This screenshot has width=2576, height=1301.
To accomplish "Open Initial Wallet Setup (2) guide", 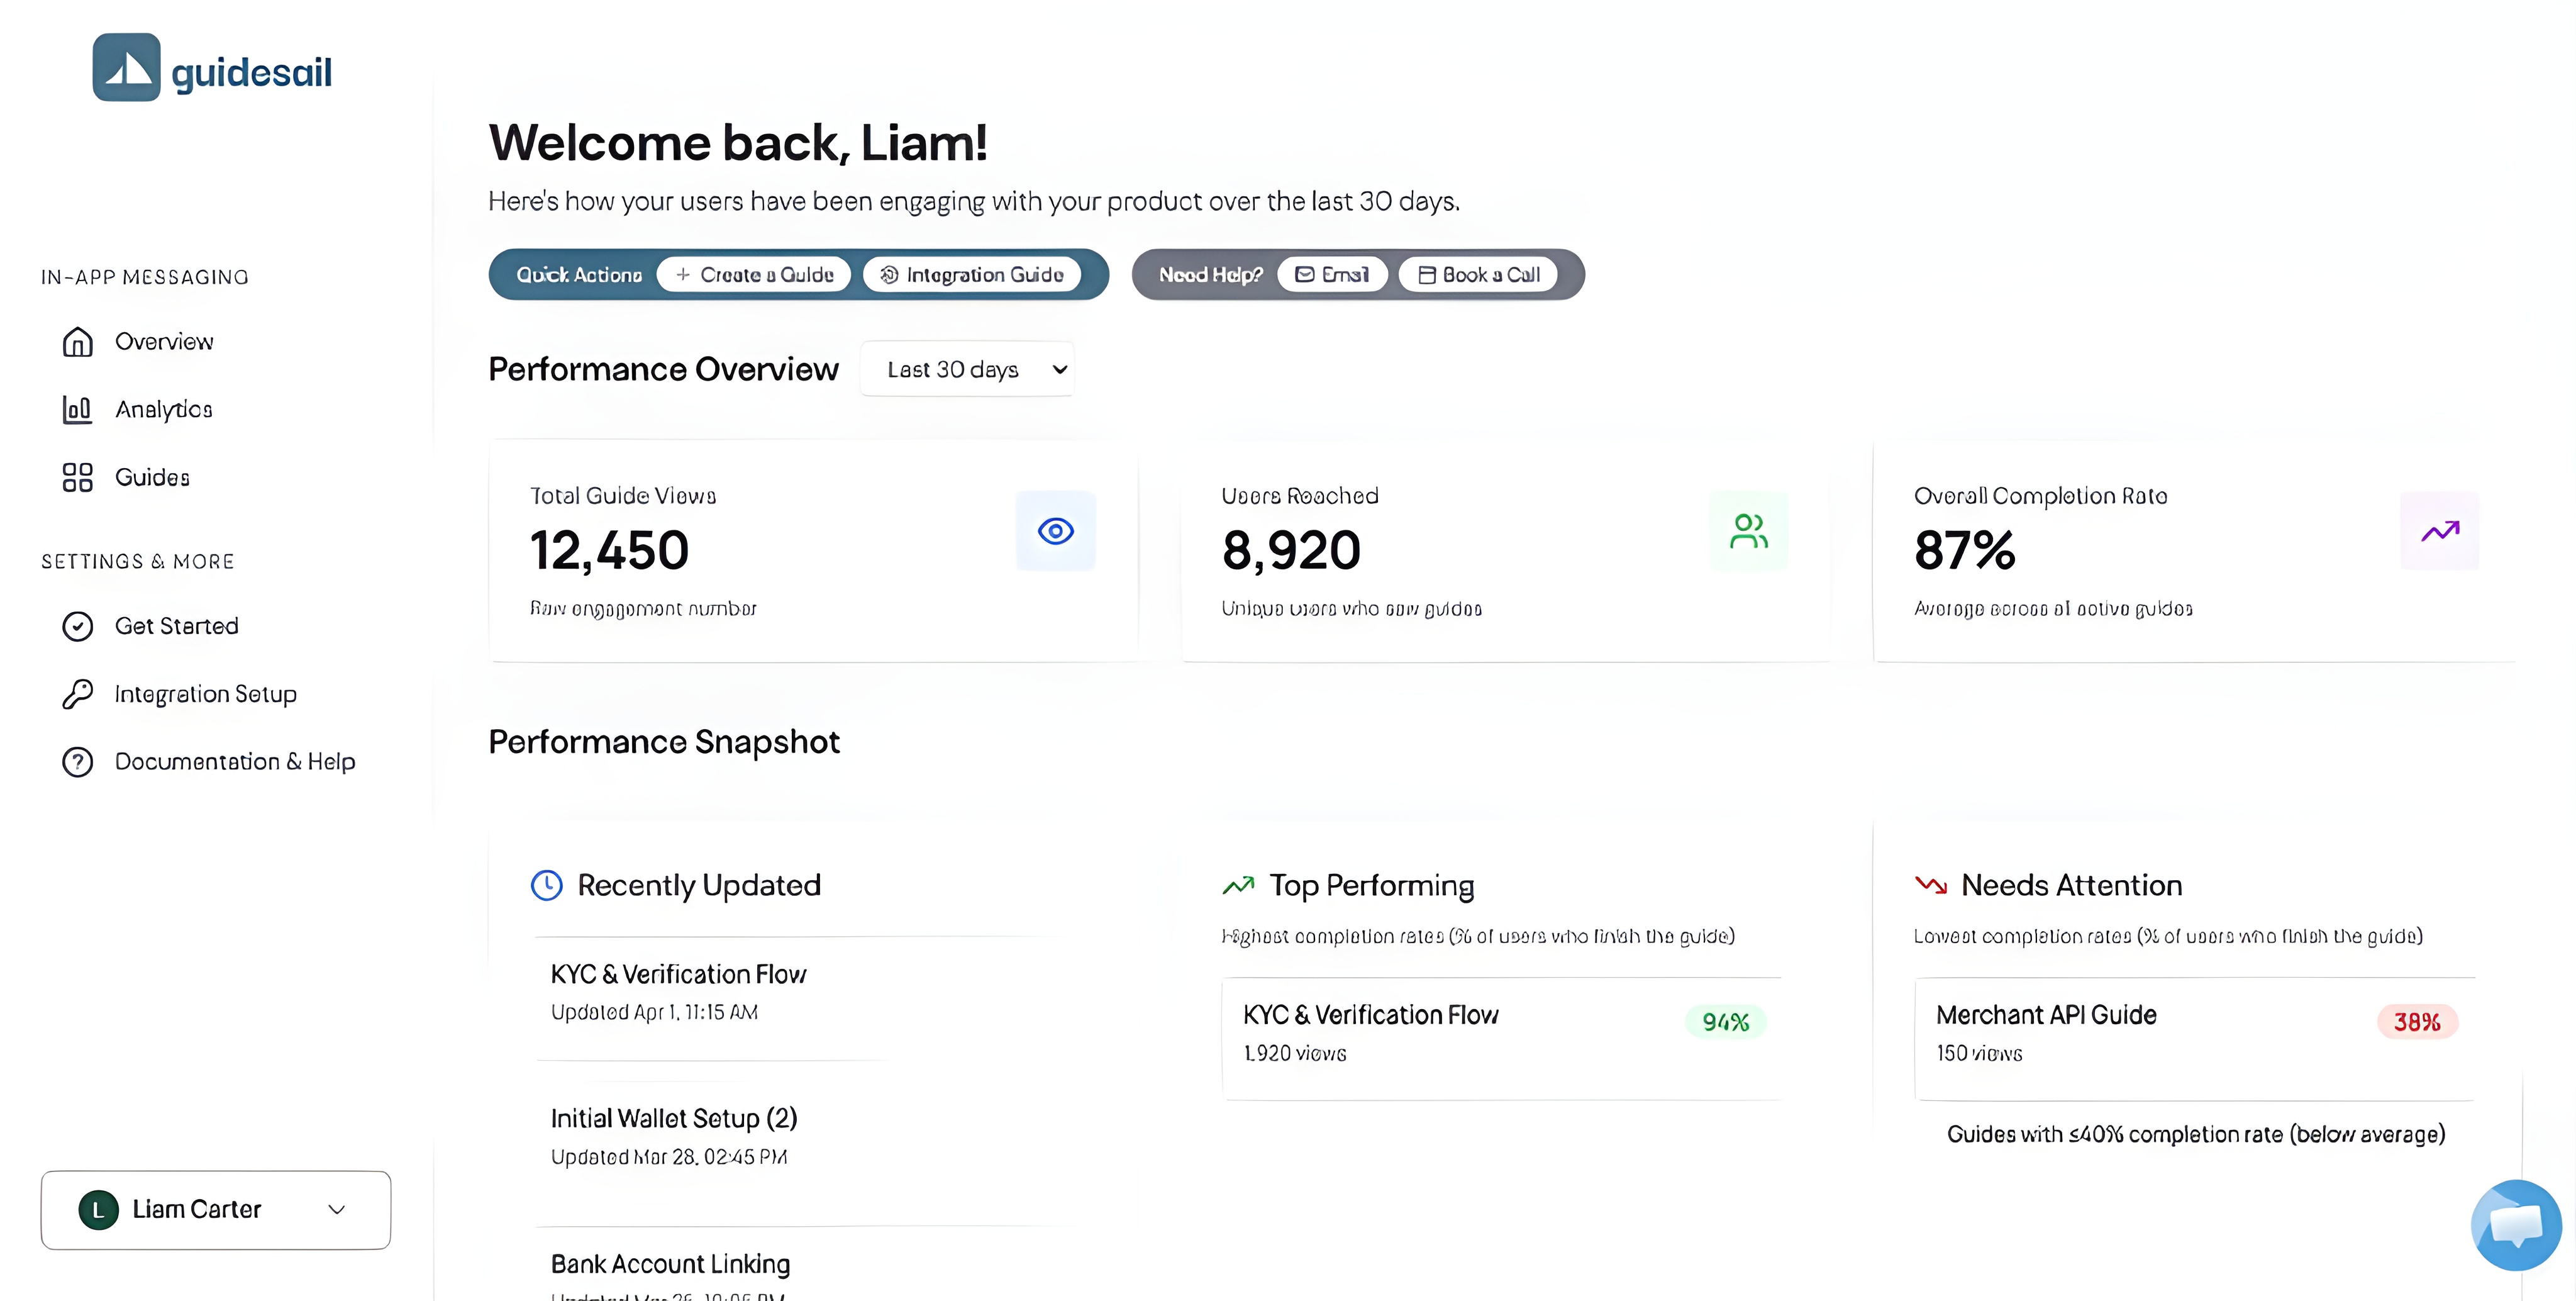I will pos(673,1118).
